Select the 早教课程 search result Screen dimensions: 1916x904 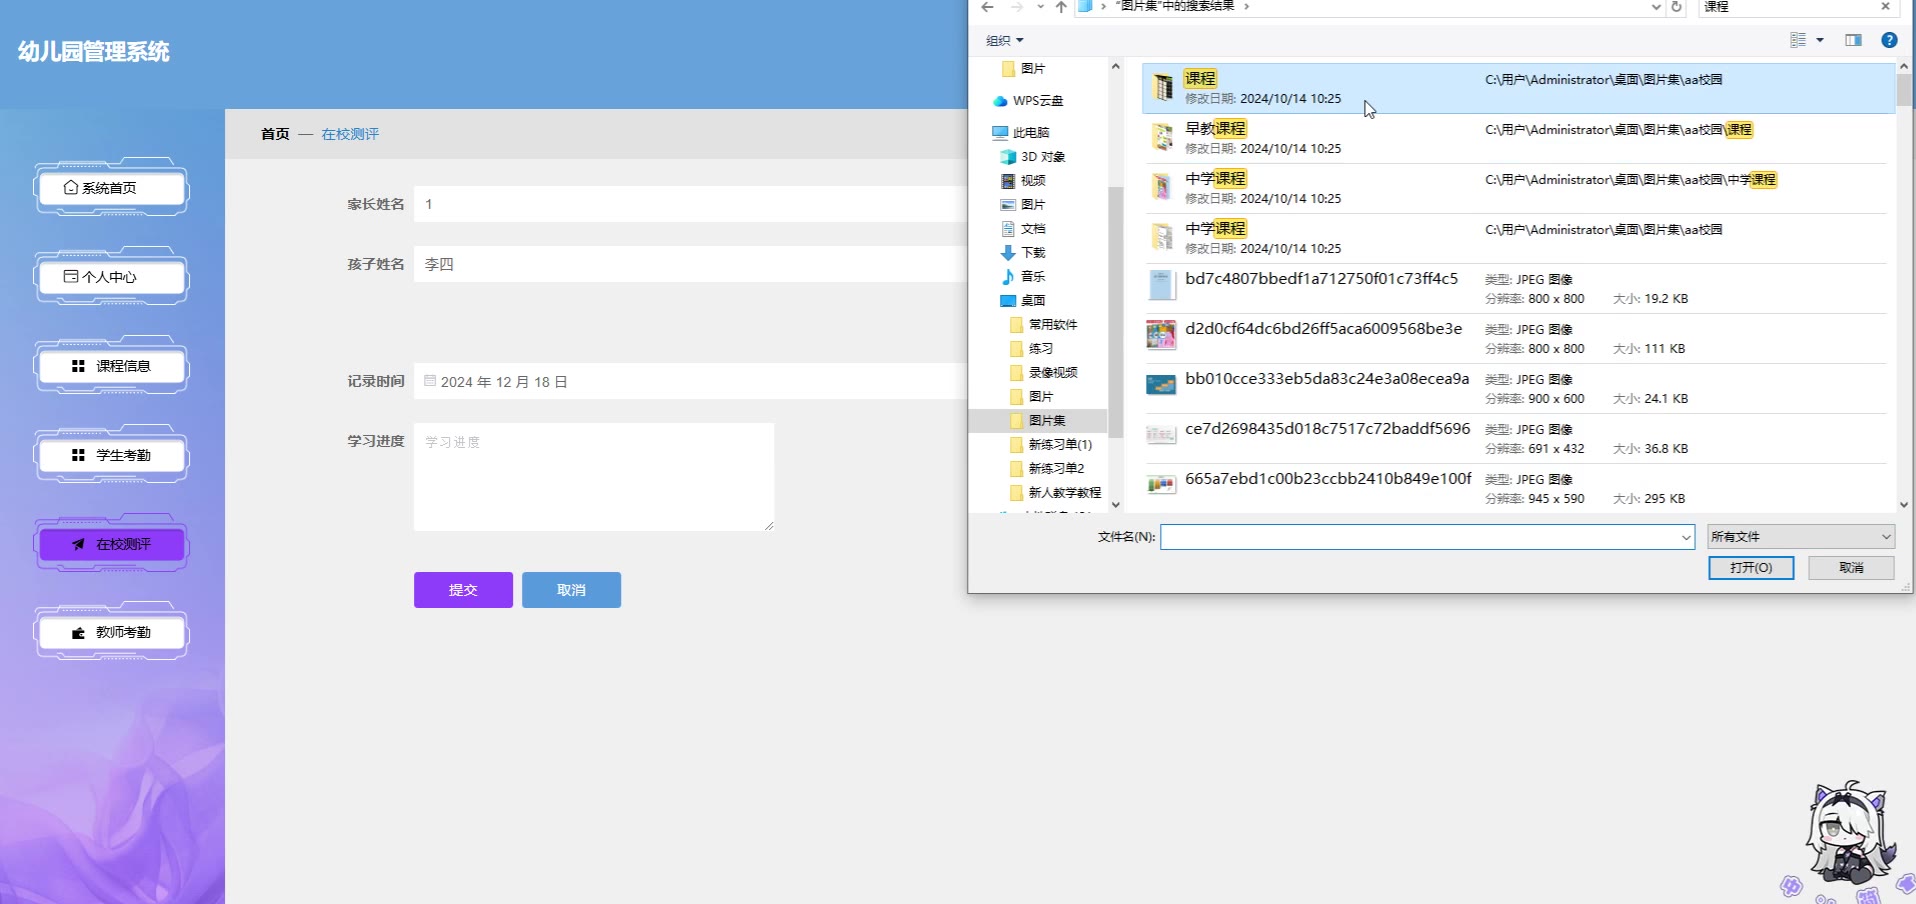(1518, 138)
